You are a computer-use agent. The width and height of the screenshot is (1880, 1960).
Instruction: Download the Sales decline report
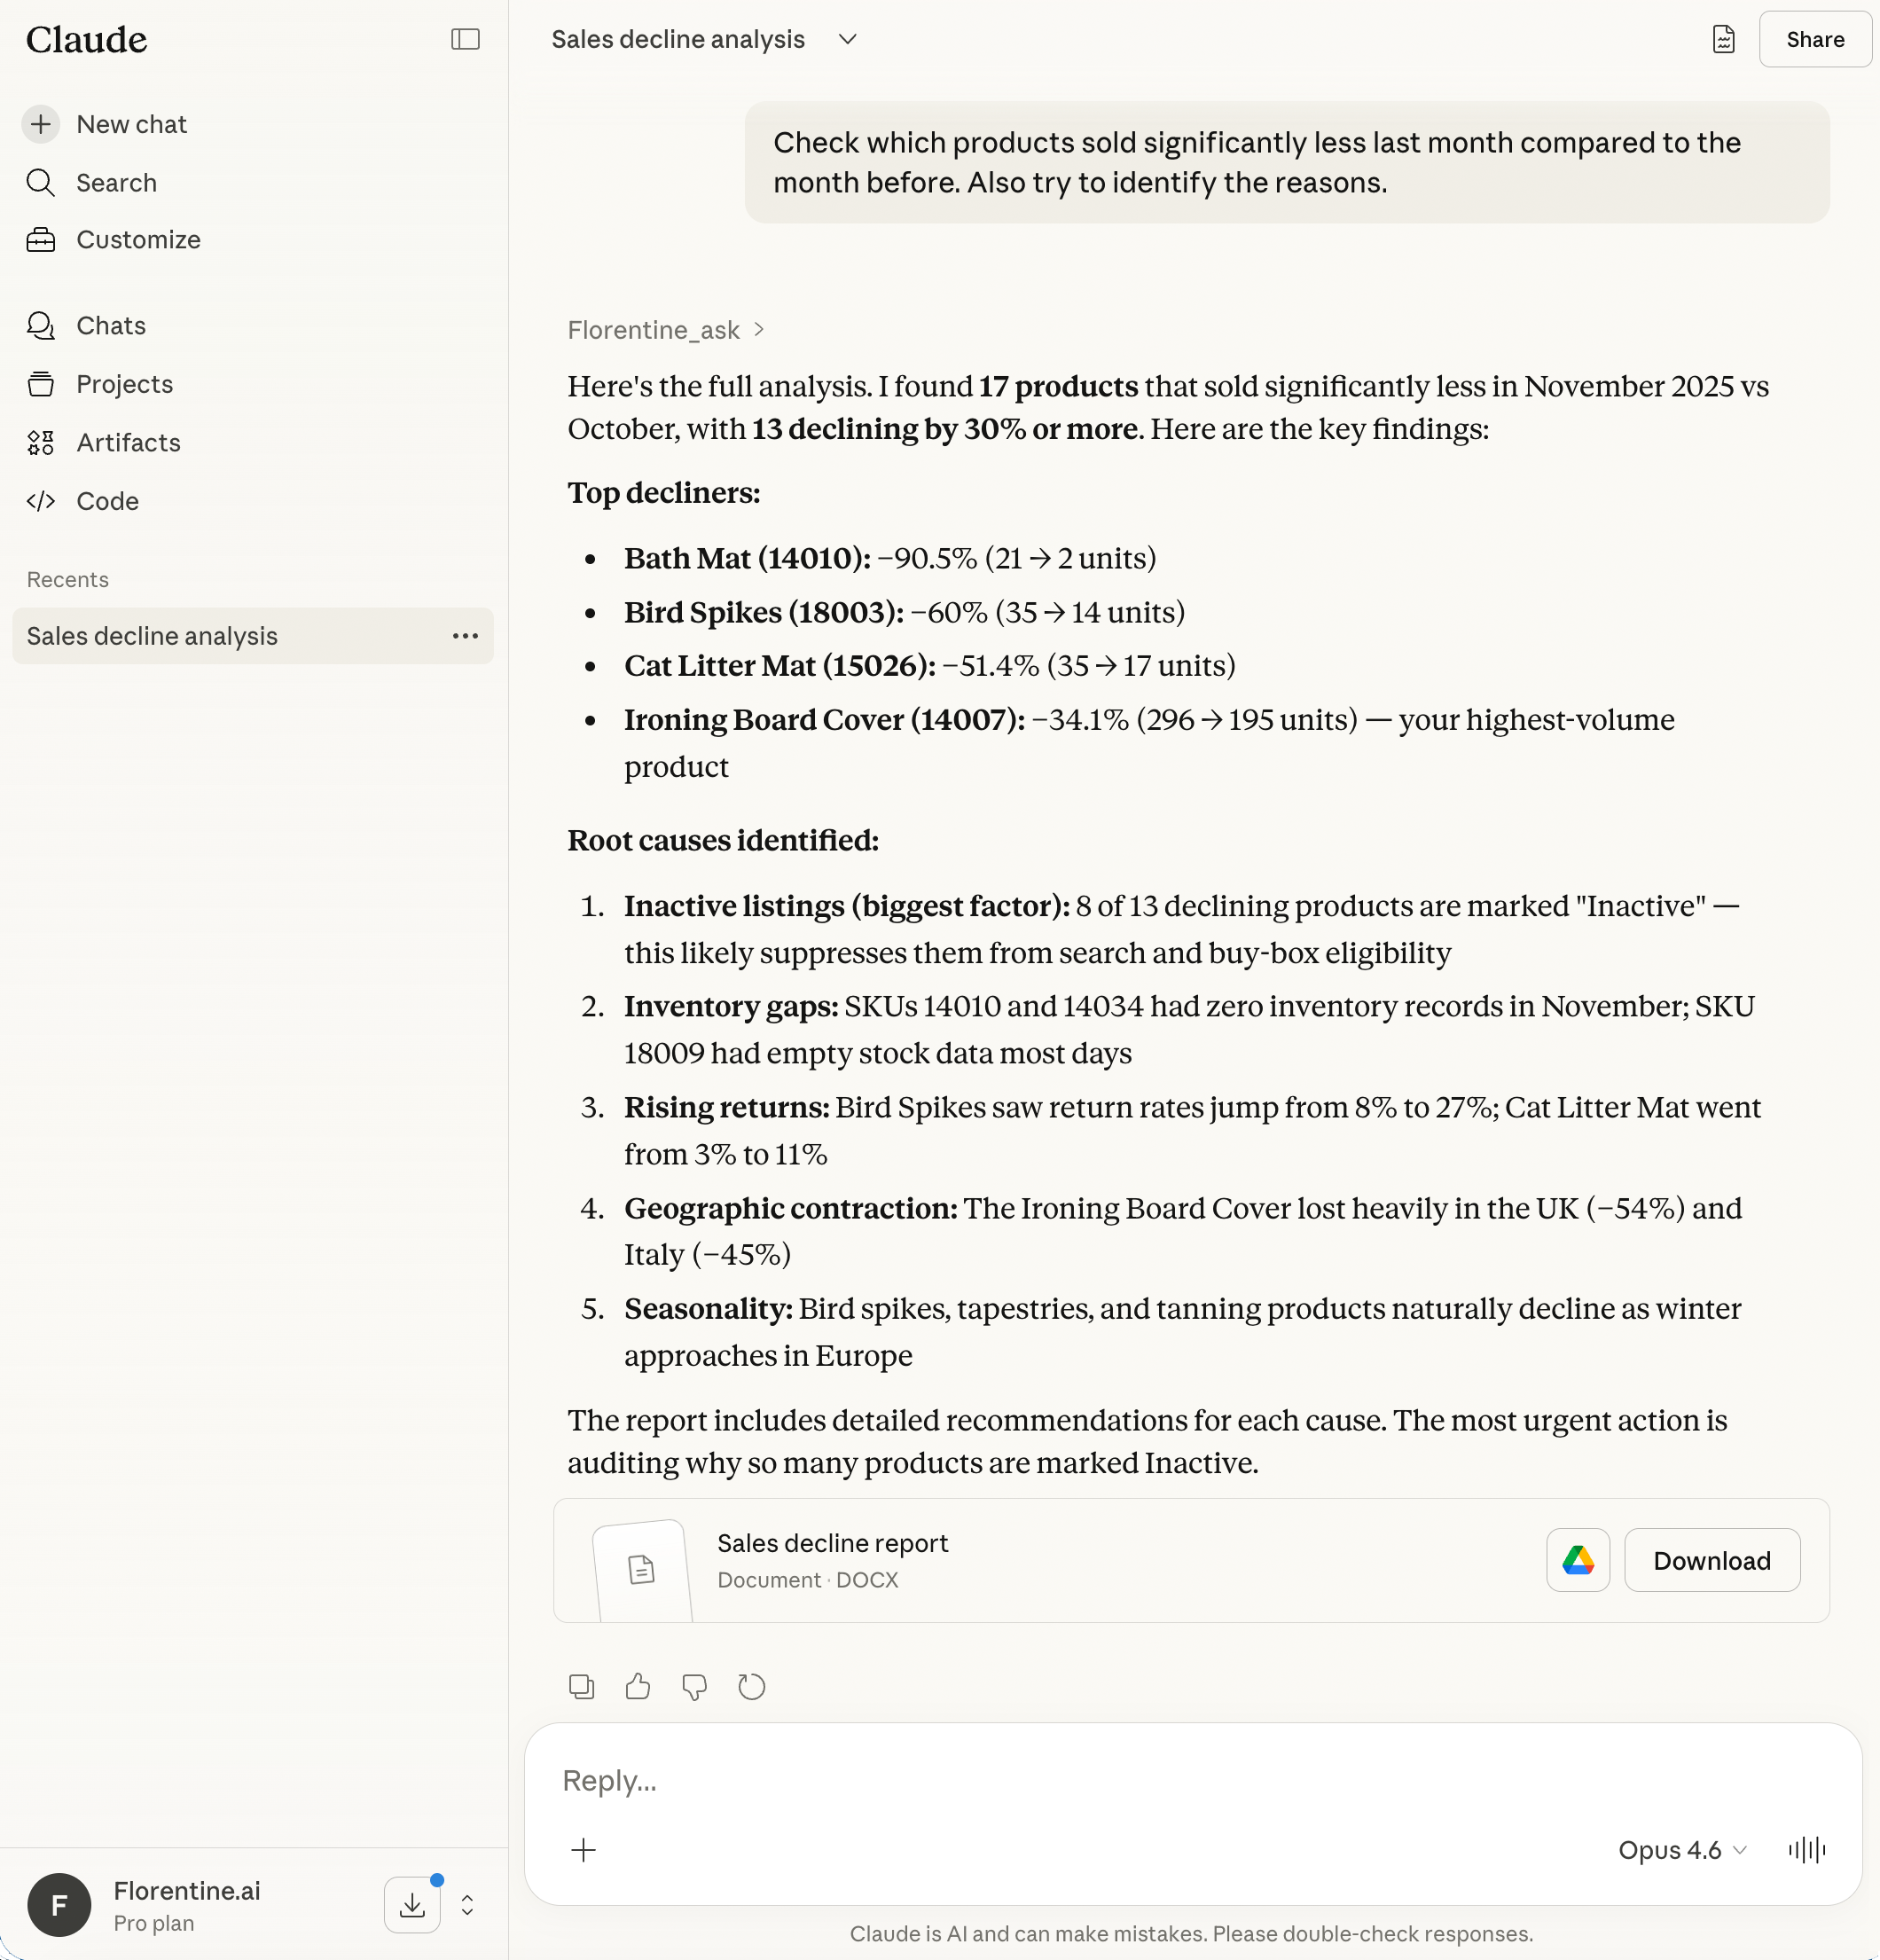(x=1711, y=1560)
